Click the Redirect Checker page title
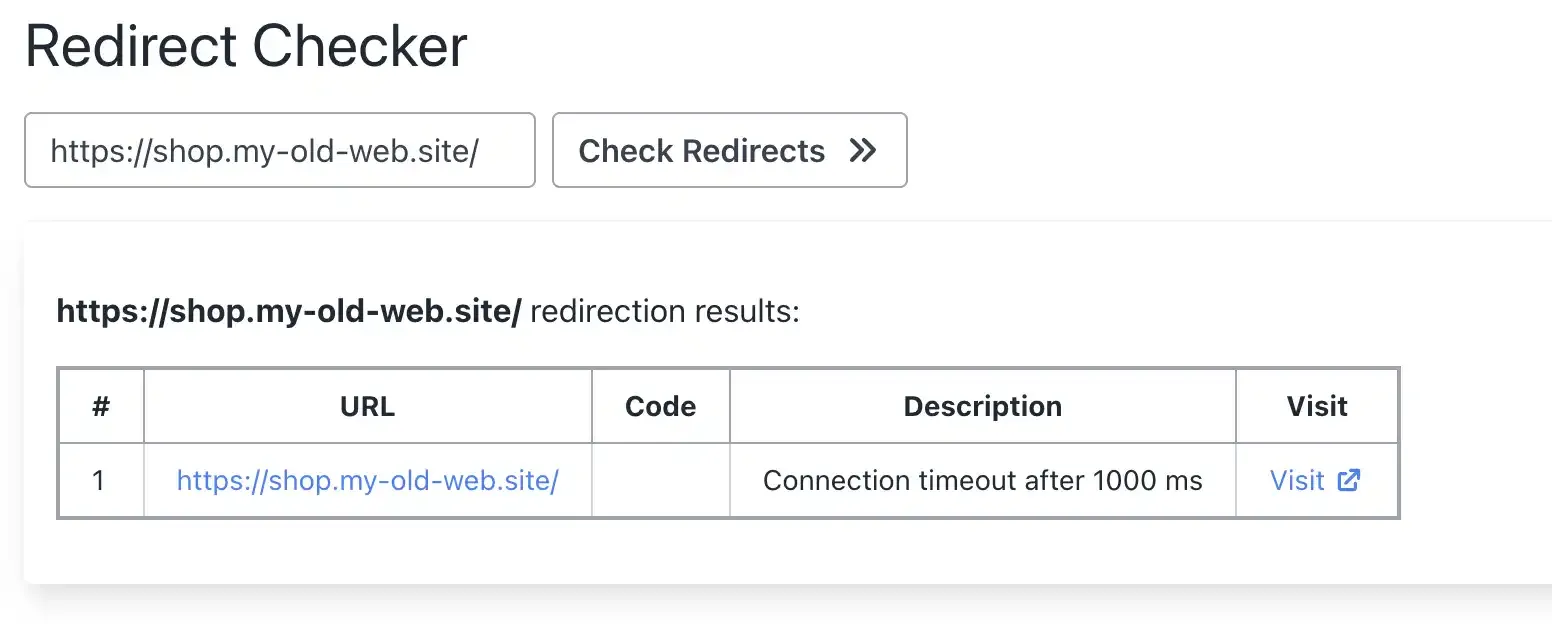 [x=247, y=45]
